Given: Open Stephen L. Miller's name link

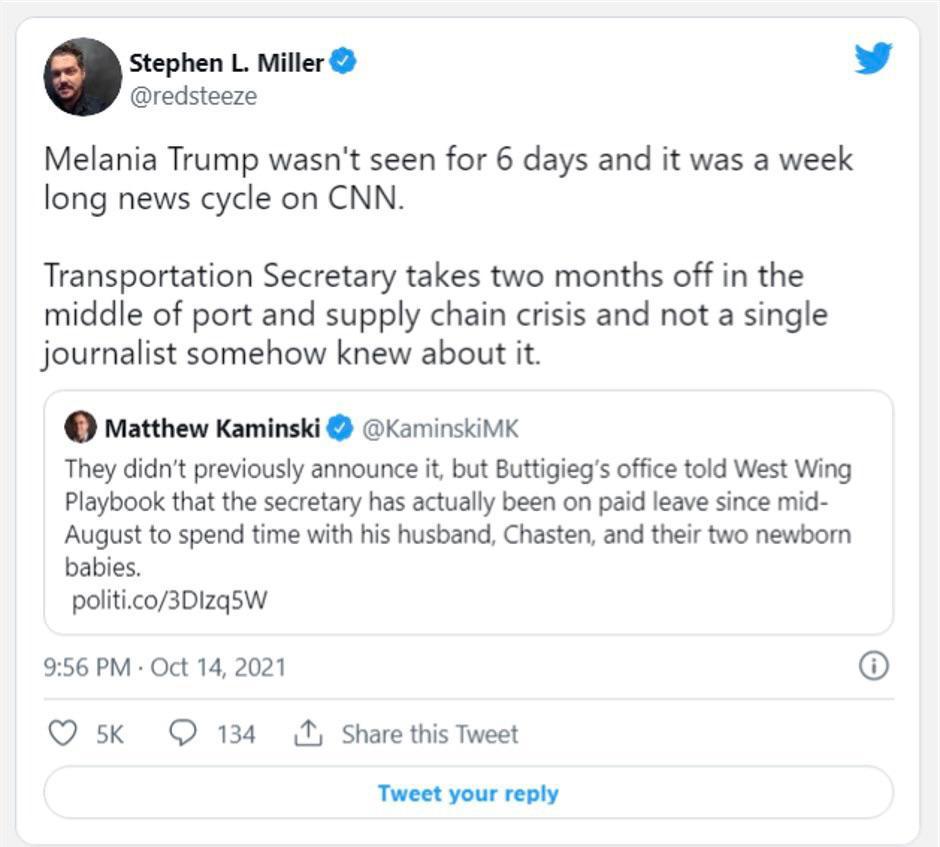Looking at the screenshot, I should (226, 62).
